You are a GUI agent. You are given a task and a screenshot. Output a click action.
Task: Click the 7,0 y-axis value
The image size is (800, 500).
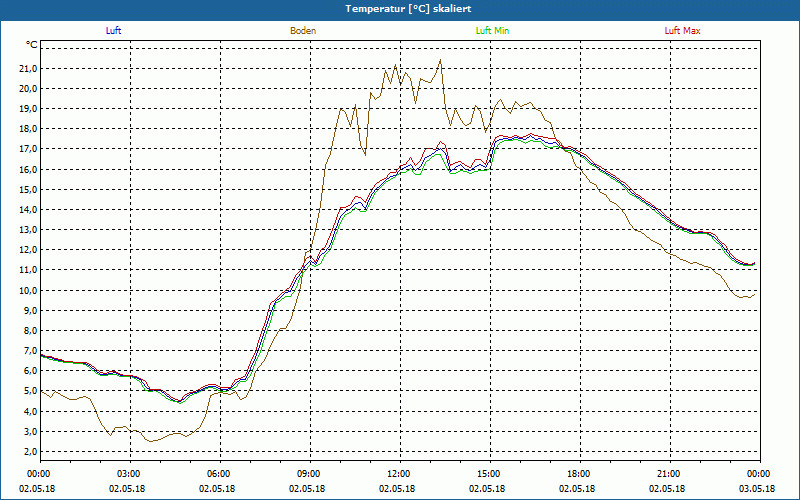(30, 351)
